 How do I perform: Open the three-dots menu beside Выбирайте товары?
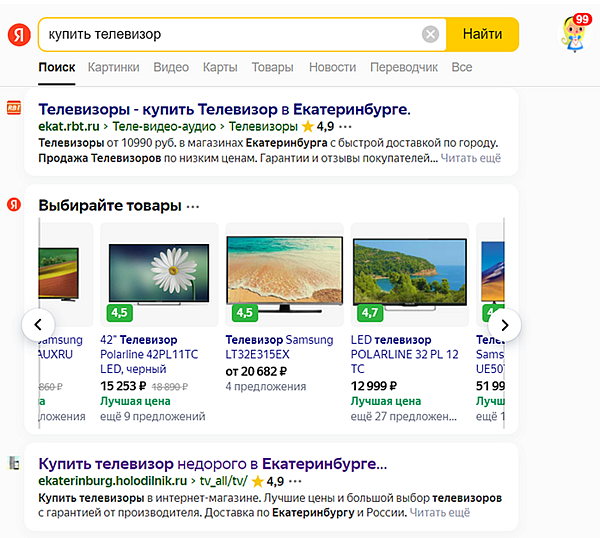[193, 207]
